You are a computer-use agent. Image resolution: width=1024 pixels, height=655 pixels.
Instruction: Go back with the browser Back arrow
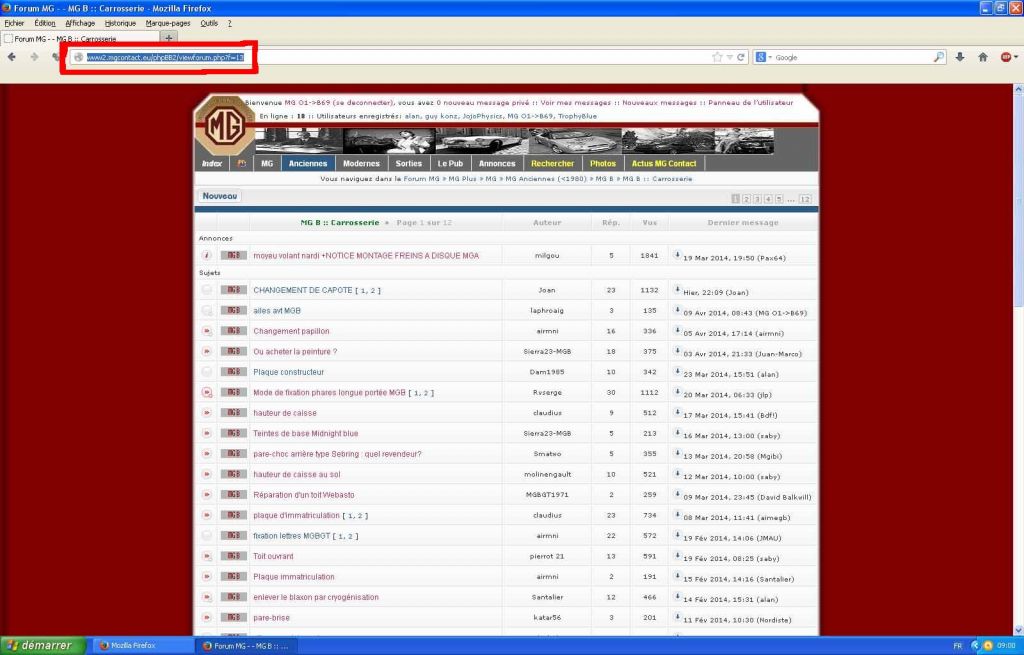[12, 57]
